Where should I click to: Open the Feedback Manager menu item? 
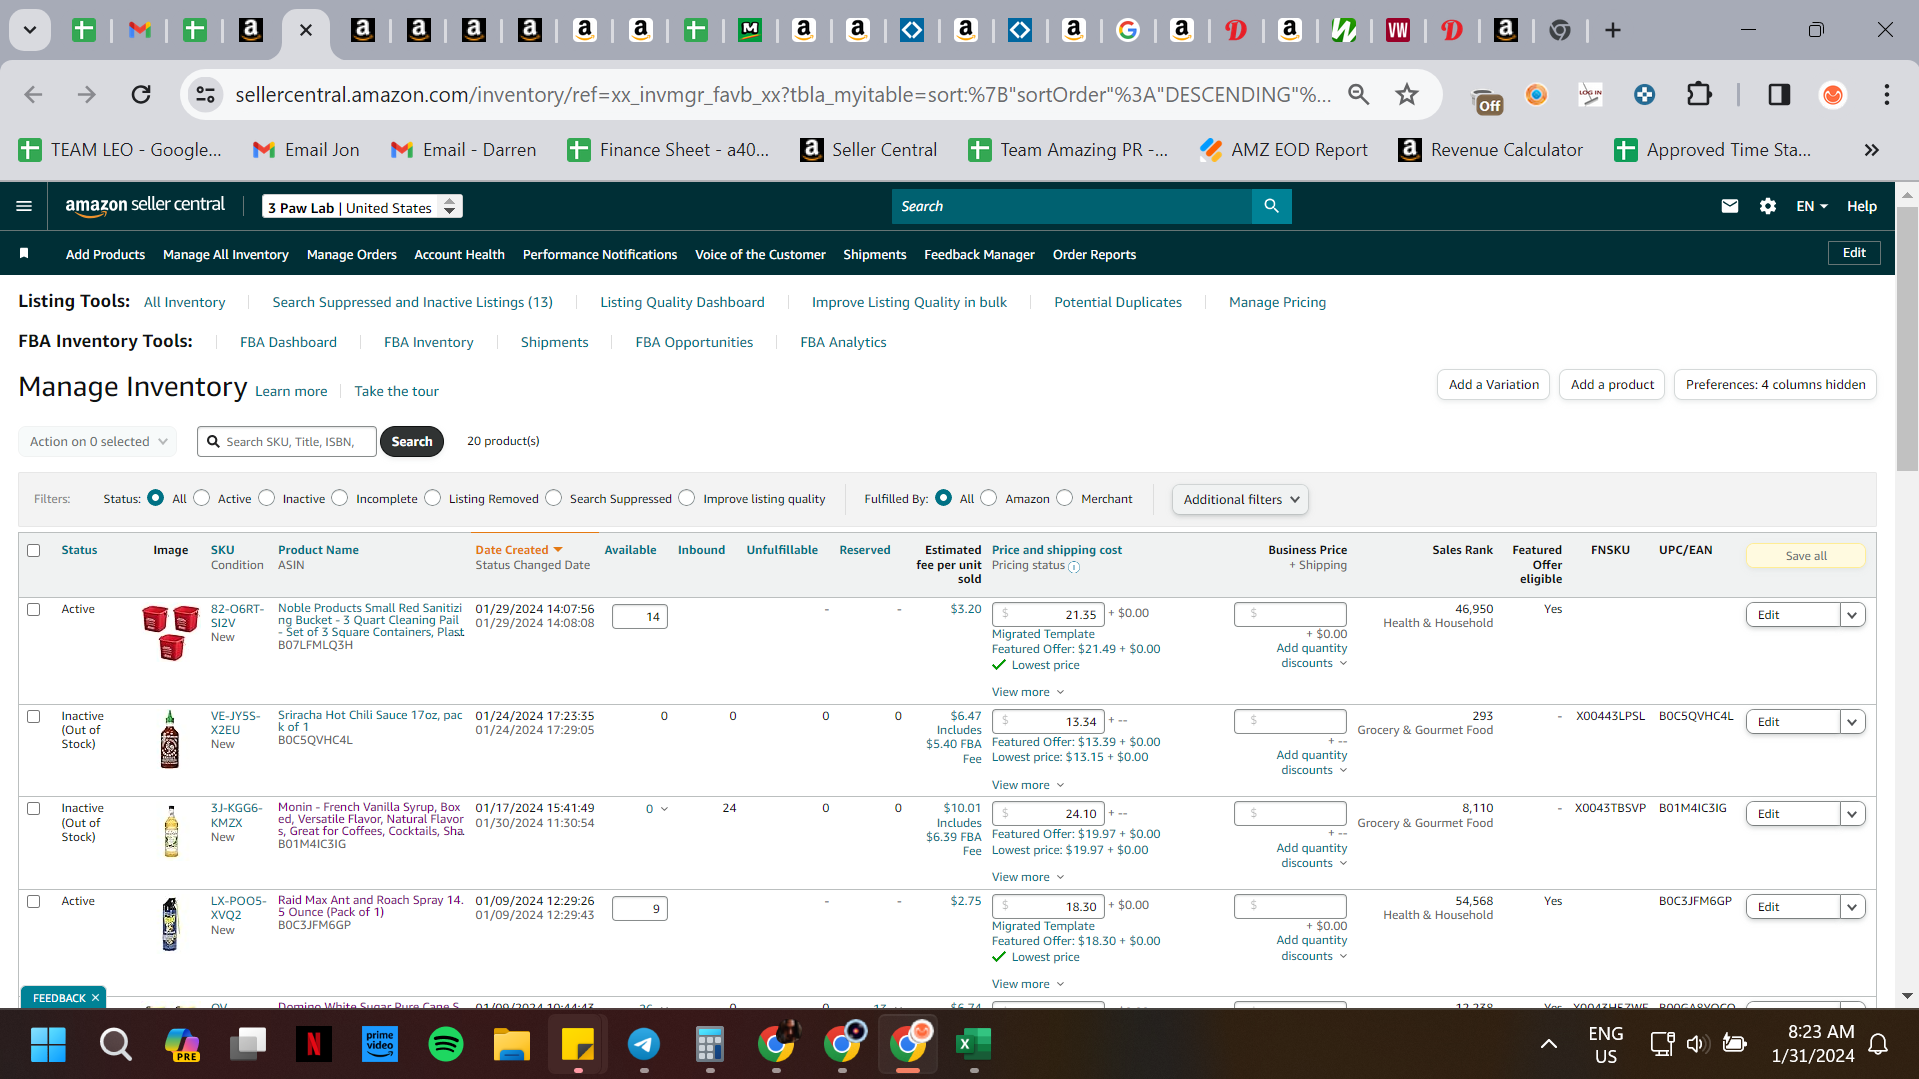click(979, 254)
